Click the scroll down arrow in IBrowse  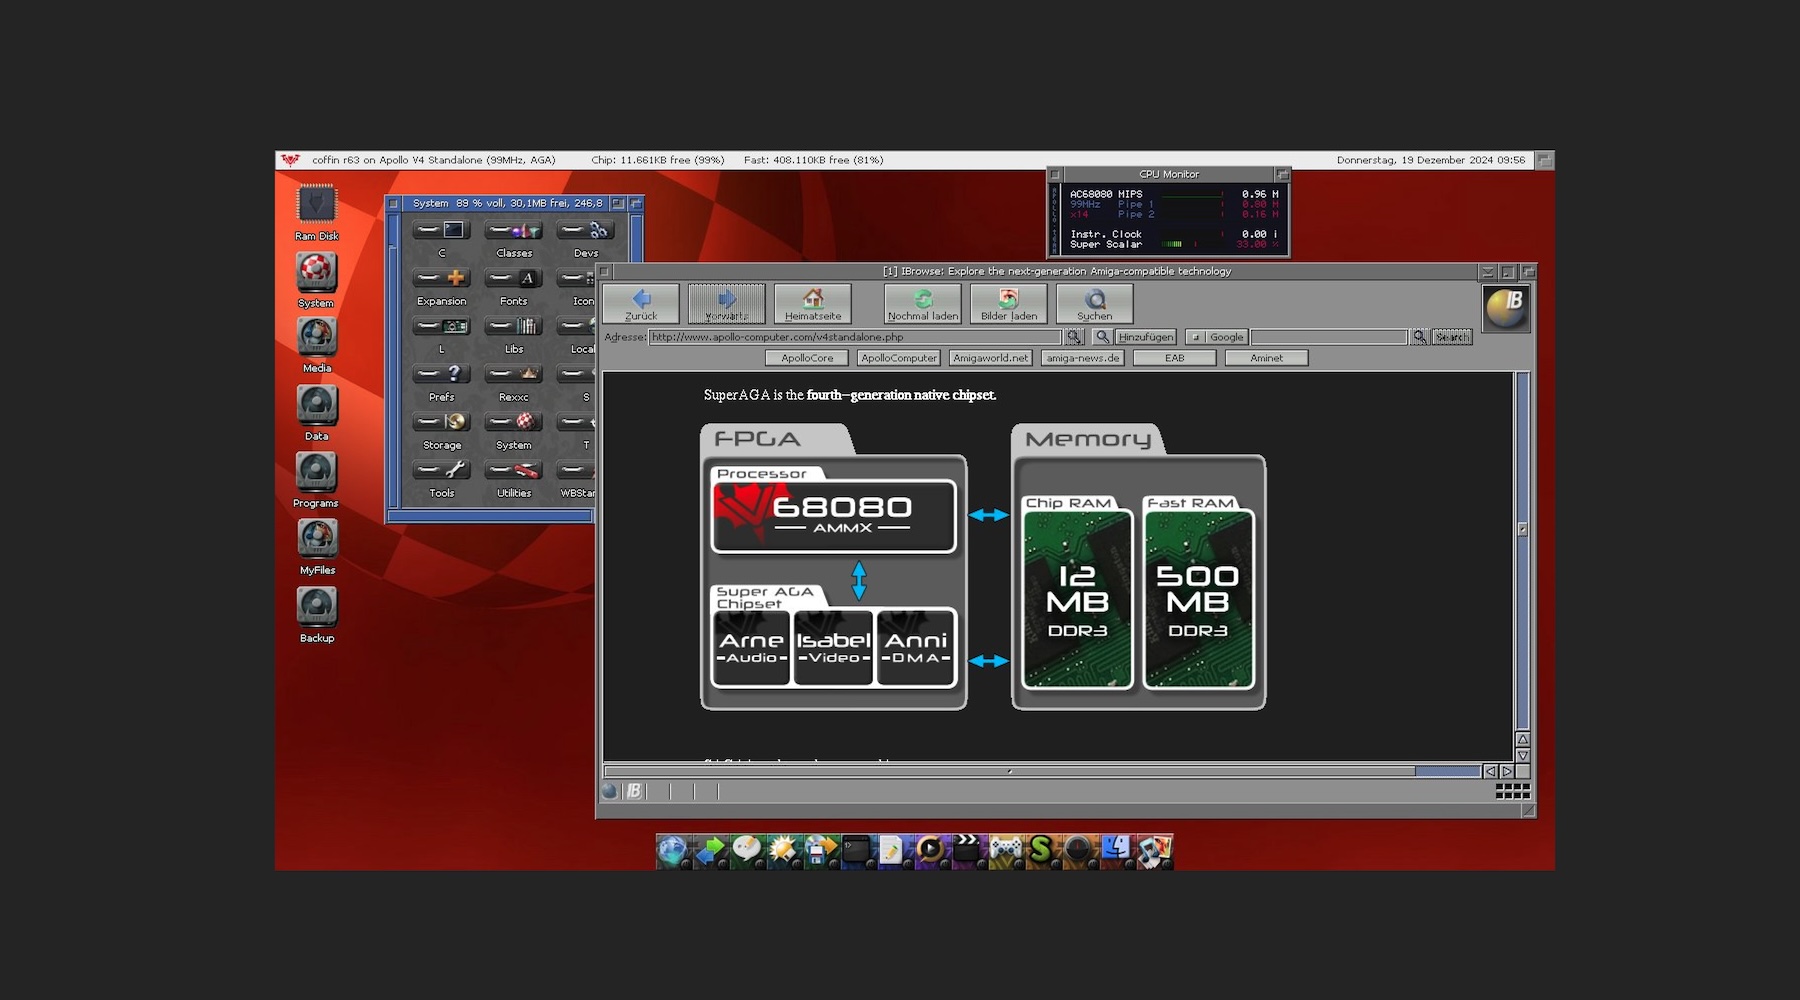pyautogui.click(x=1523, y=756)
